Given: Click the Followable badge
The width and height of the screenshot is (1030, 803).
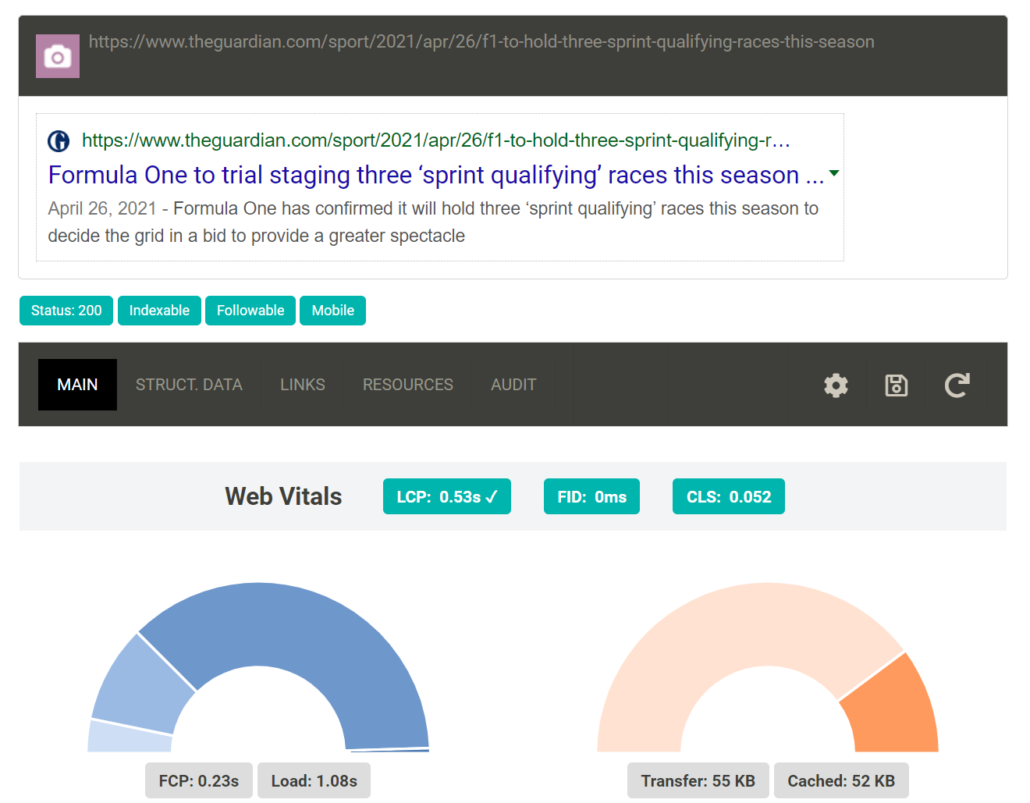Looking at the screenshot, I should [251, 311].
